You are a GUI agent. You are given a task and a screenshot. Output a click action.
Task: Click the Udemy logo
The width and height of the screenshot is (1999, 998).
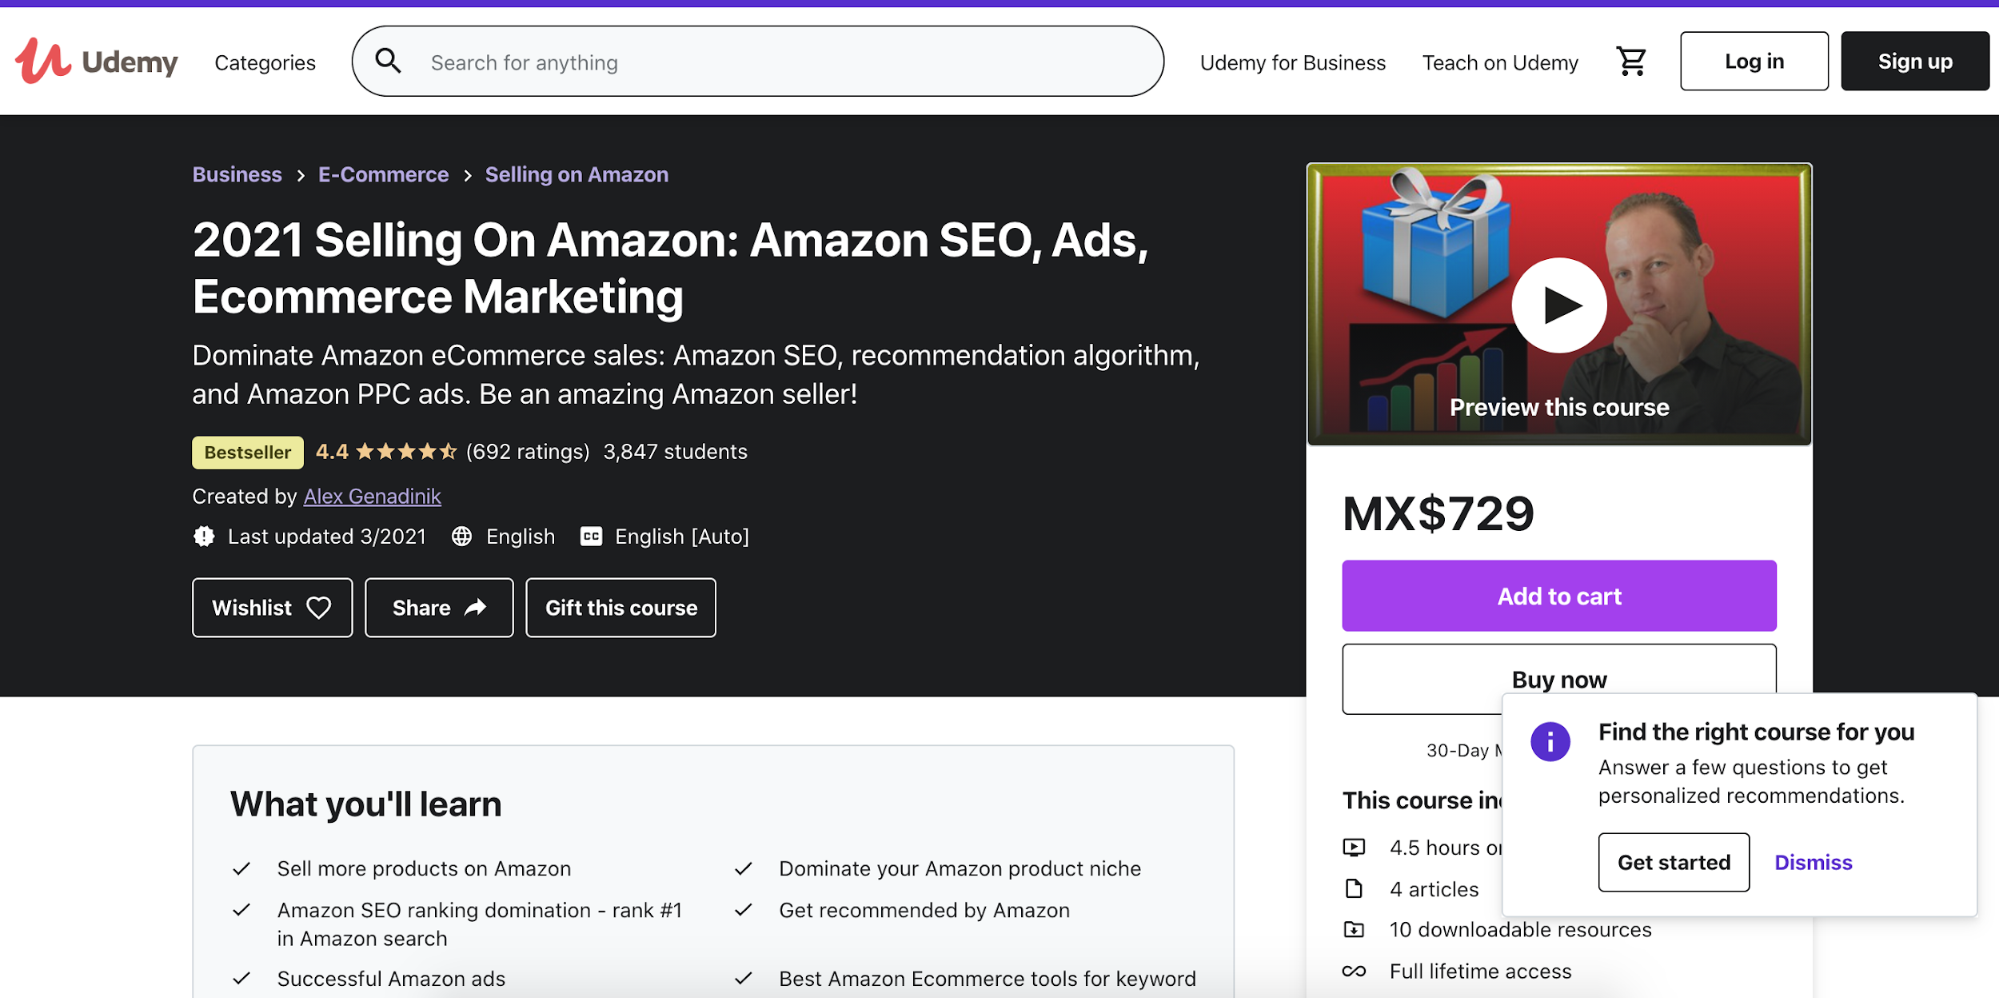pos(96,61)
